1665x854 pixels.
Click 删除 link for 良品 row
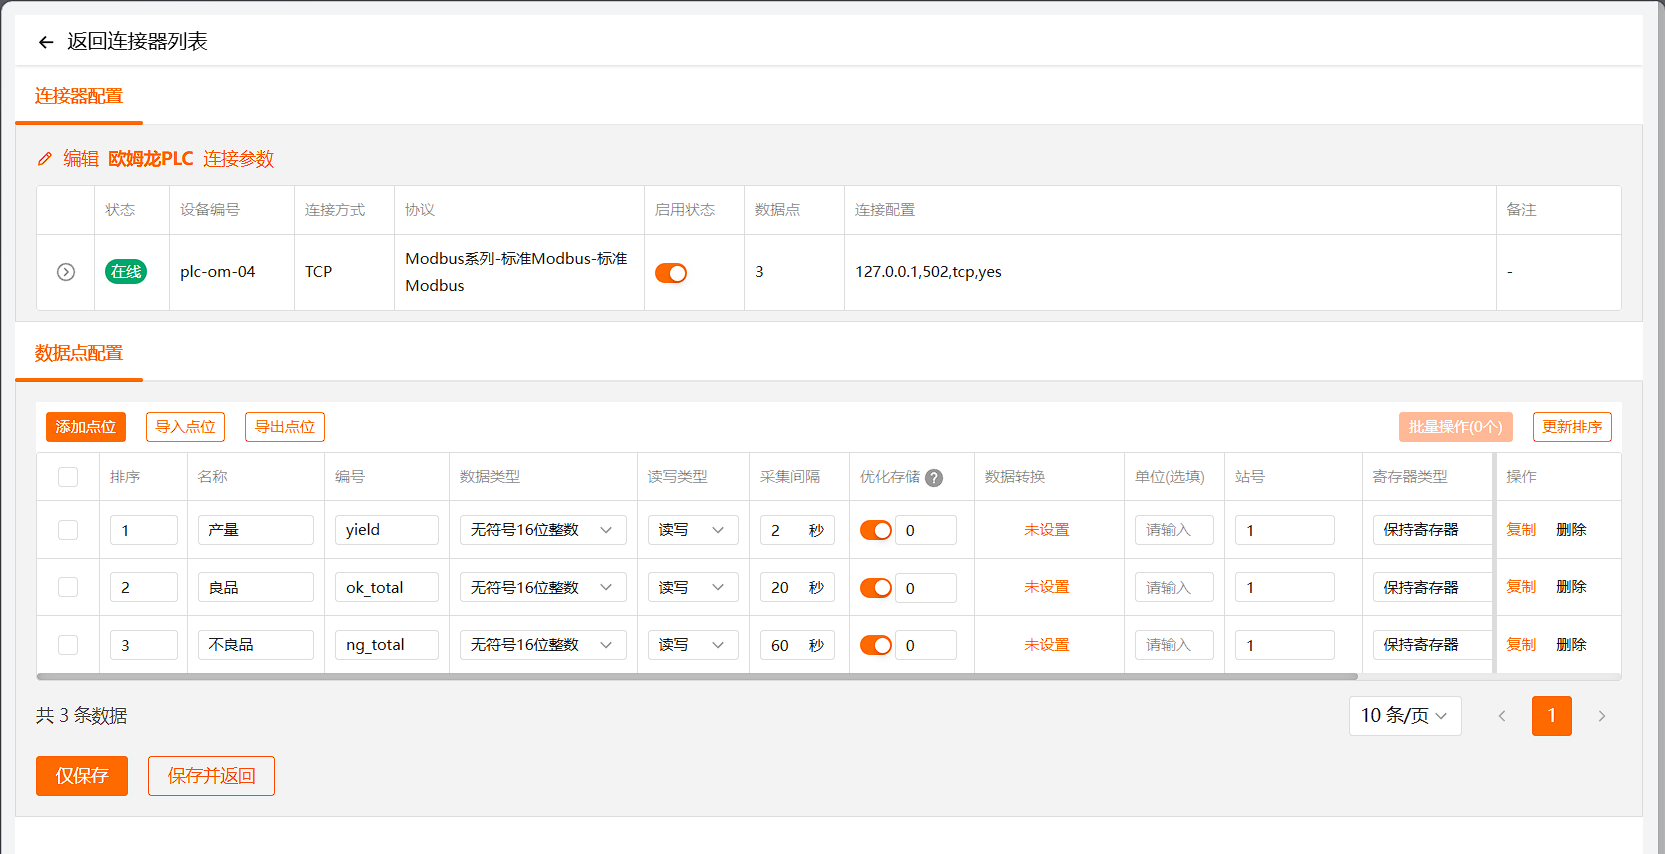[1572, 587]
